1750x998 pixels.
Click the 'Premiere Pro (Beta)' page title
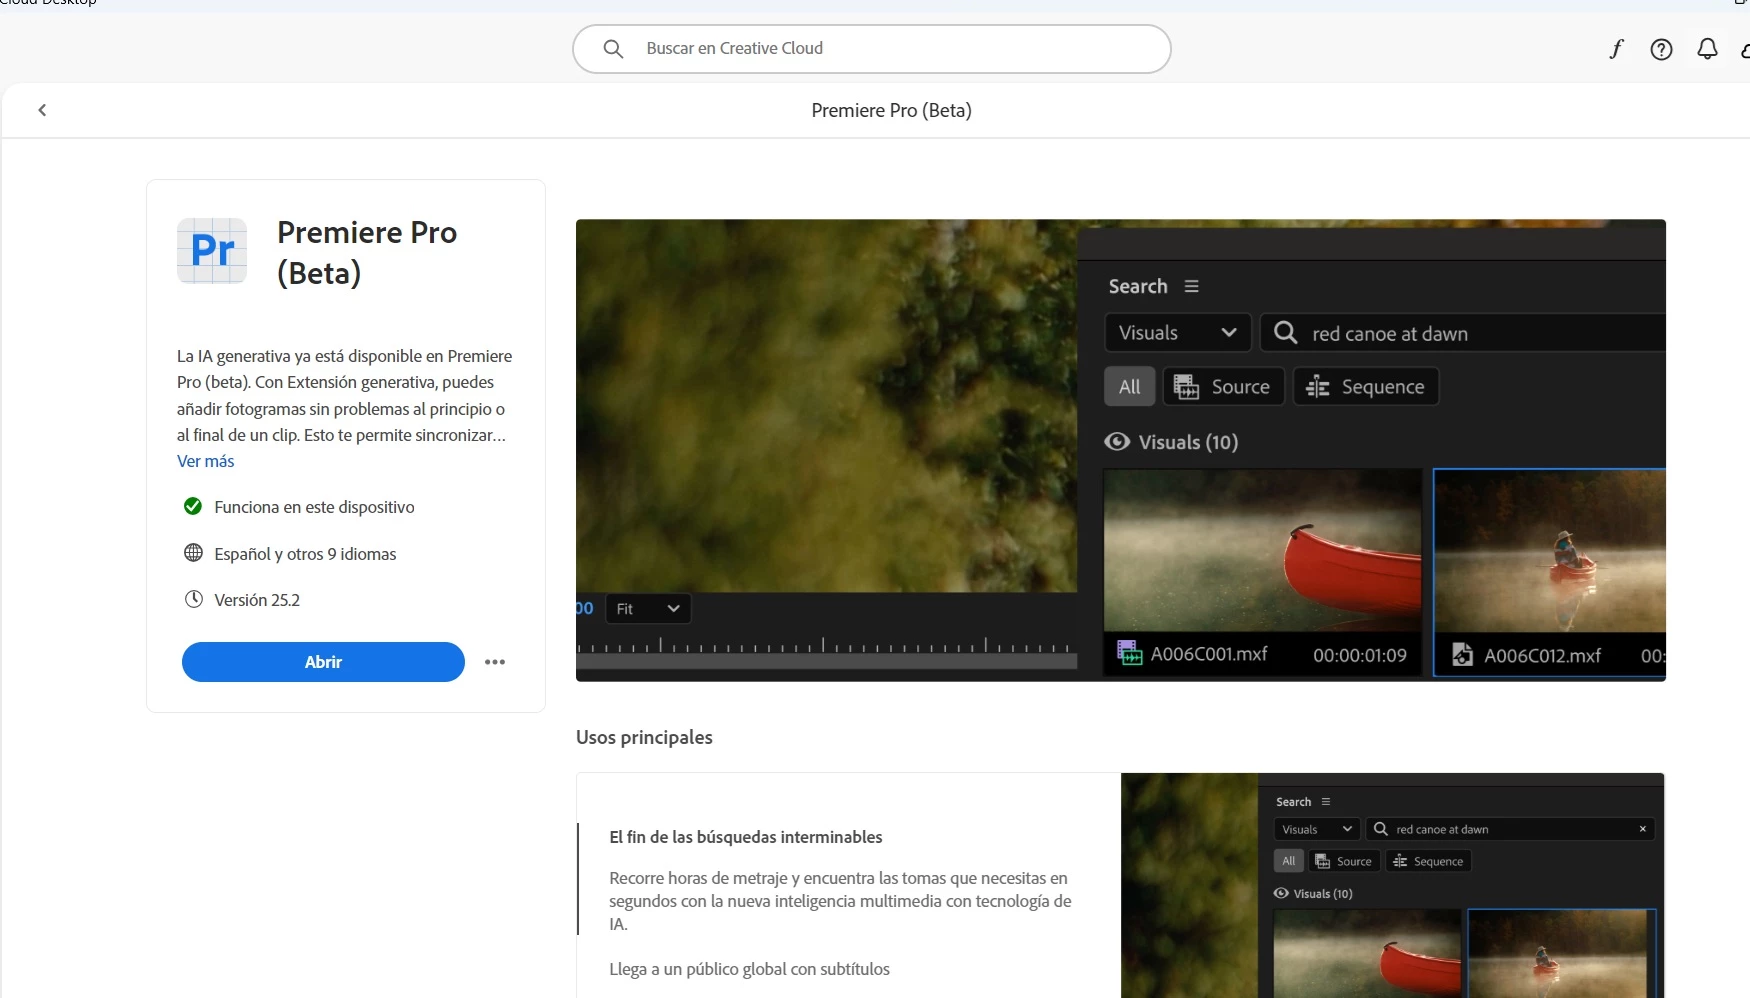pyautogui.click(x=891, y=110)
